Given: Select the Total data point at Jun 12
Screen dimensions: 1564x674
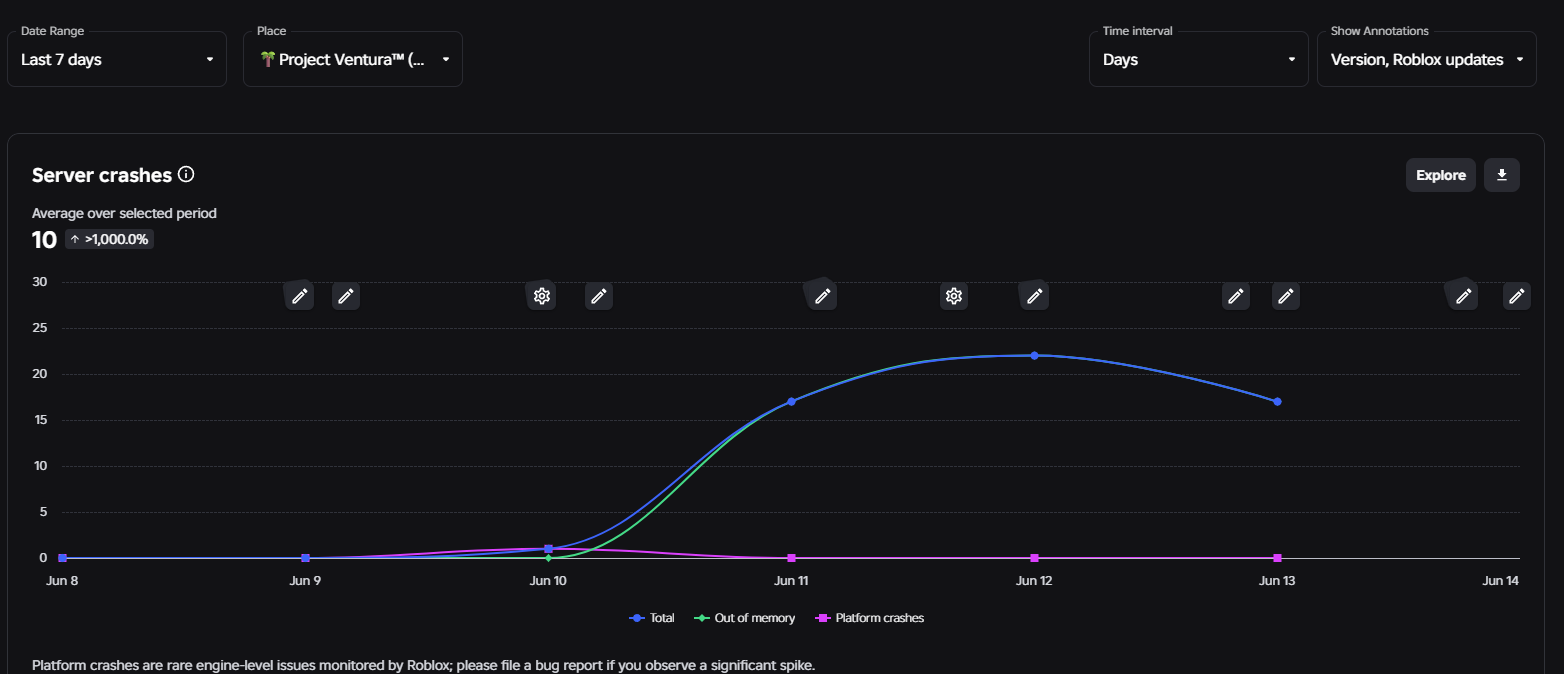Looking at the screenshot, I should click(x=1034, y=355).
